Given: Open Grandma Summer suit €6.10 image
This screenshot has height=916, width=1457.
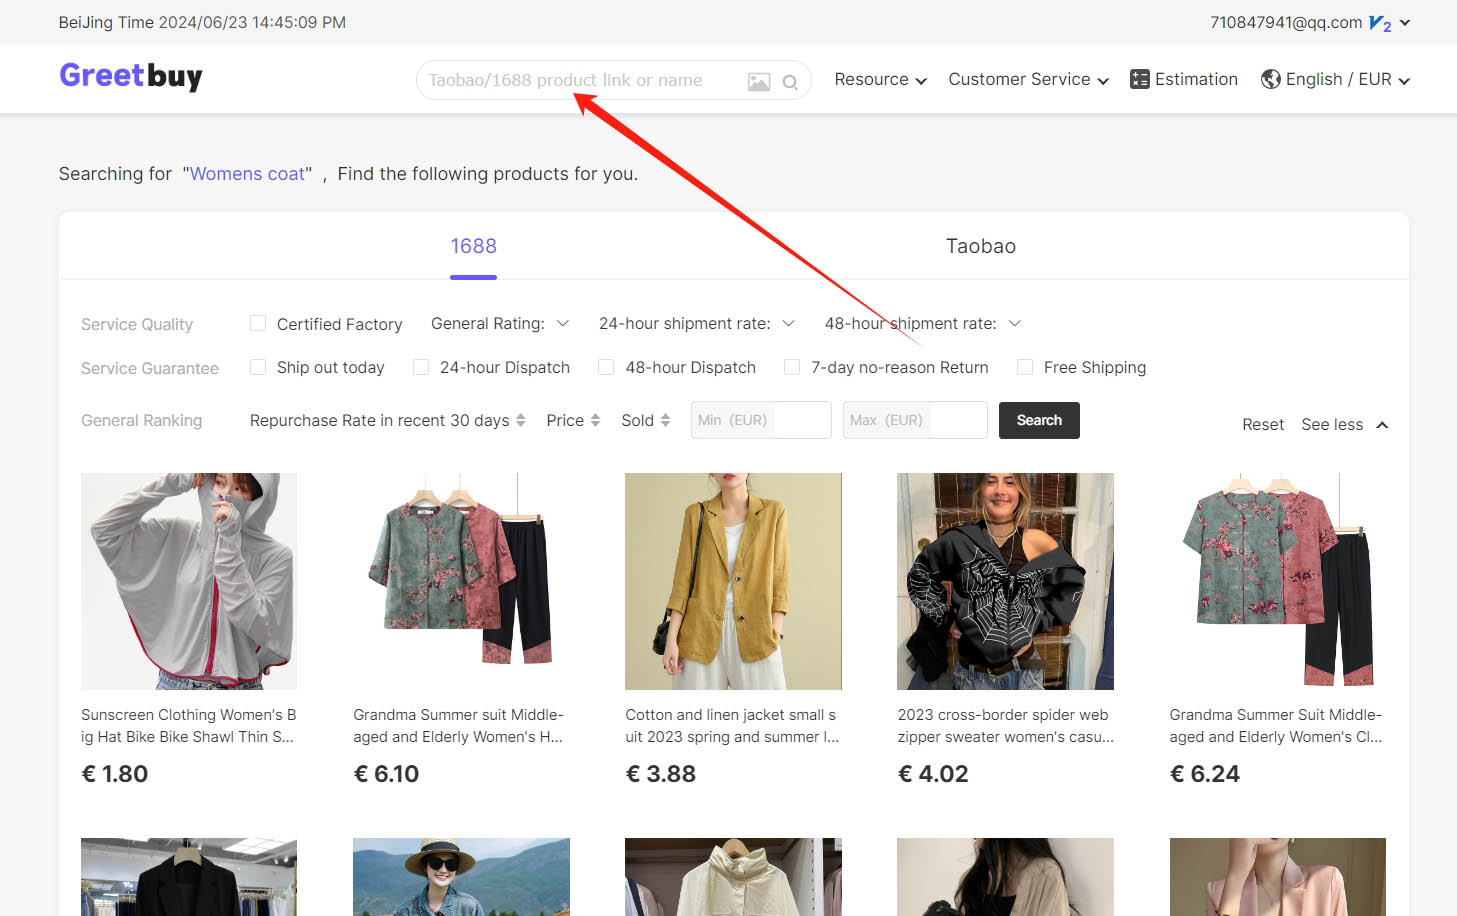Looking at the screenshot, I should pyautogui.click(x=461, y=581).
